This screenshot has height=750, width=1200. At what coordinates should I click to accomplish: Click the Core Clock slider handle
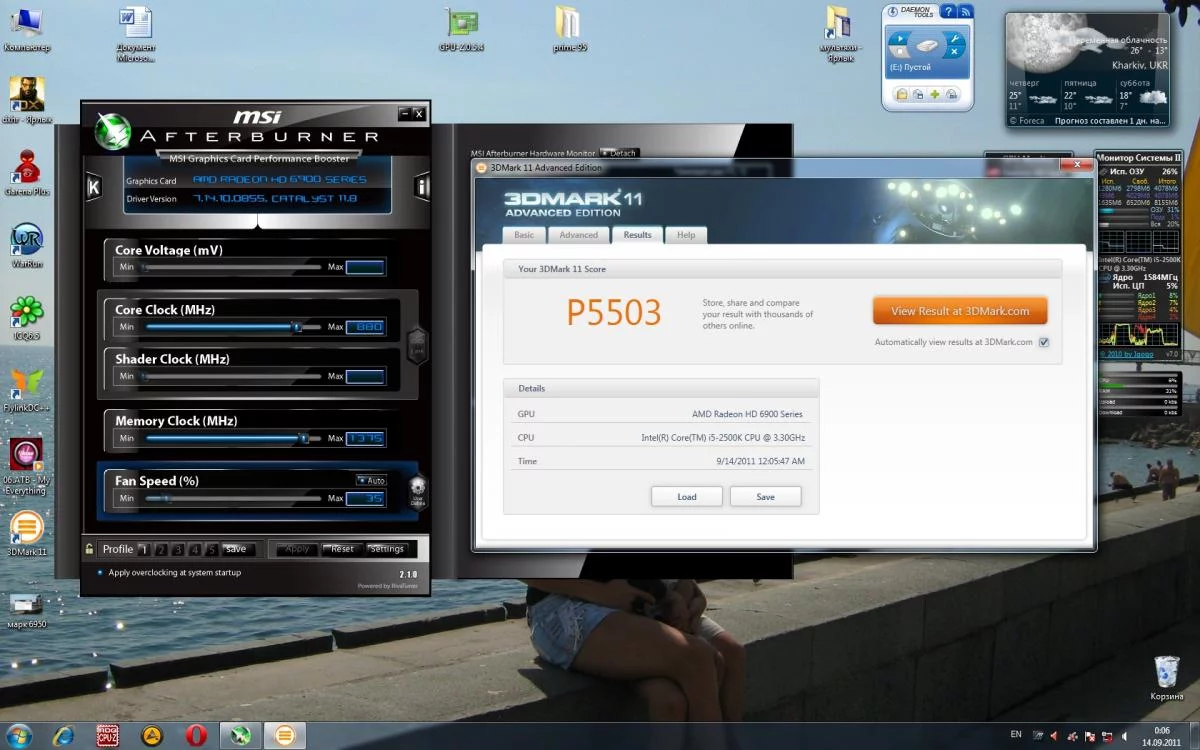point(296,327)
